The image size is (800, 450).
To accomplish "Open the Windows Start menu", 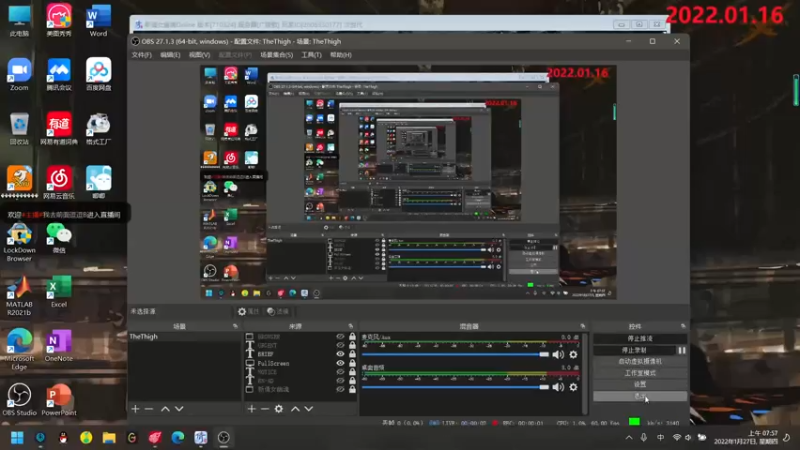I will point(17,438).
